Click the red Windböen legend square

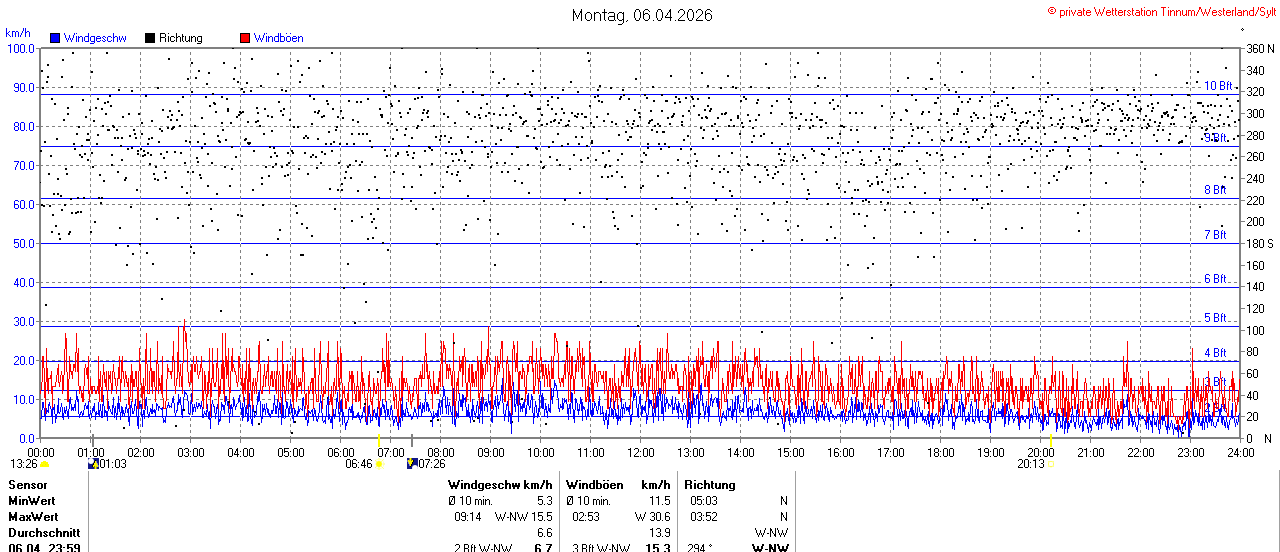coord(245,38)
